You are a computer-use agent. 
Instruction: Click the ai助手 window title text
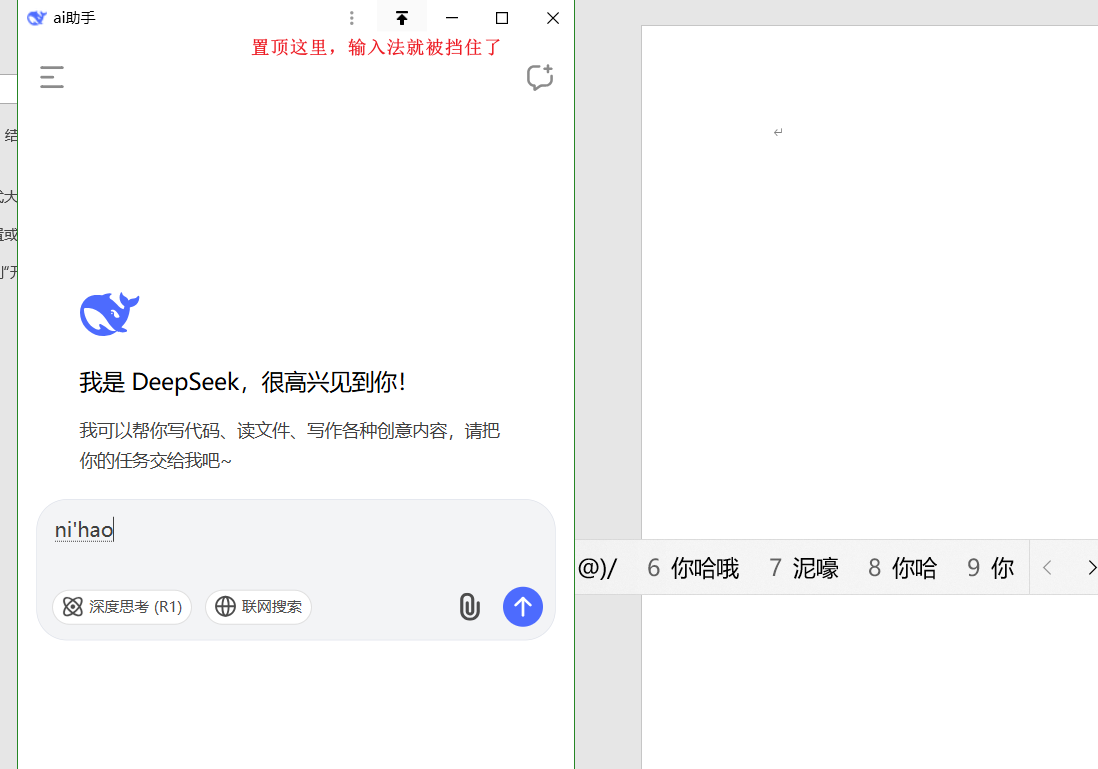click(x=74, y=18)
